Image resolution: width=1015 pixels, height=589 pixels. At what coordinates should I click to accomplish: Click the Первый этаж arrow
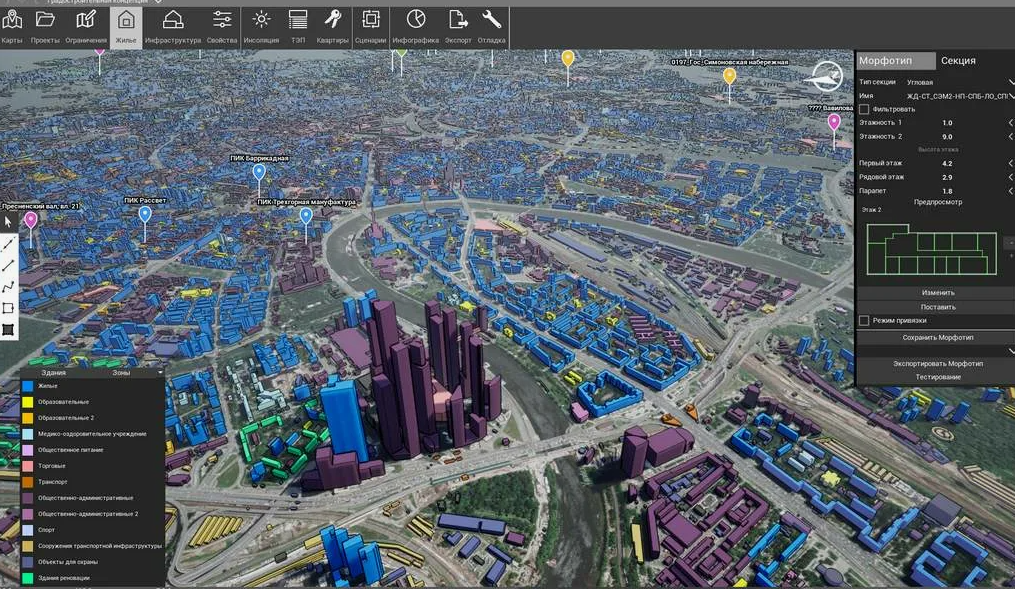pyautogui.click(x=1010, y=163)
